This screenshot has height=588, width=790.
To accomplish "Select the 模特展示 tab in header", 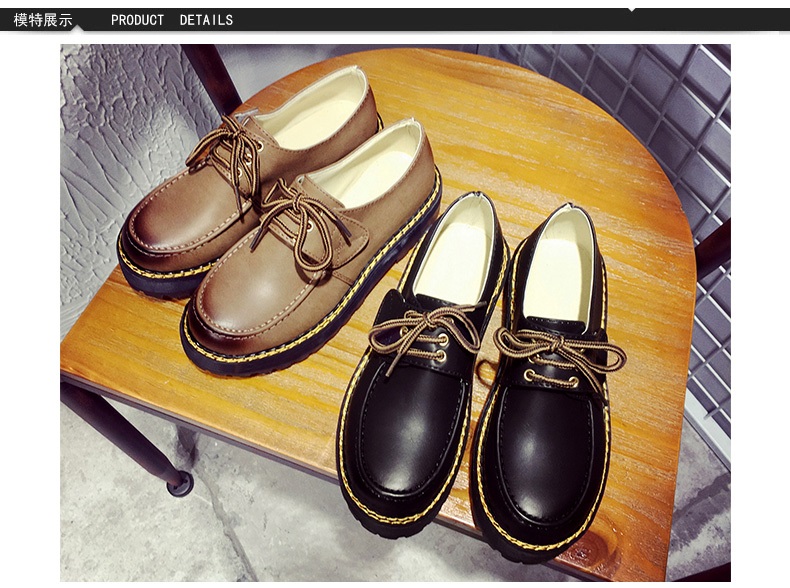I will click(x=43, y=20).
